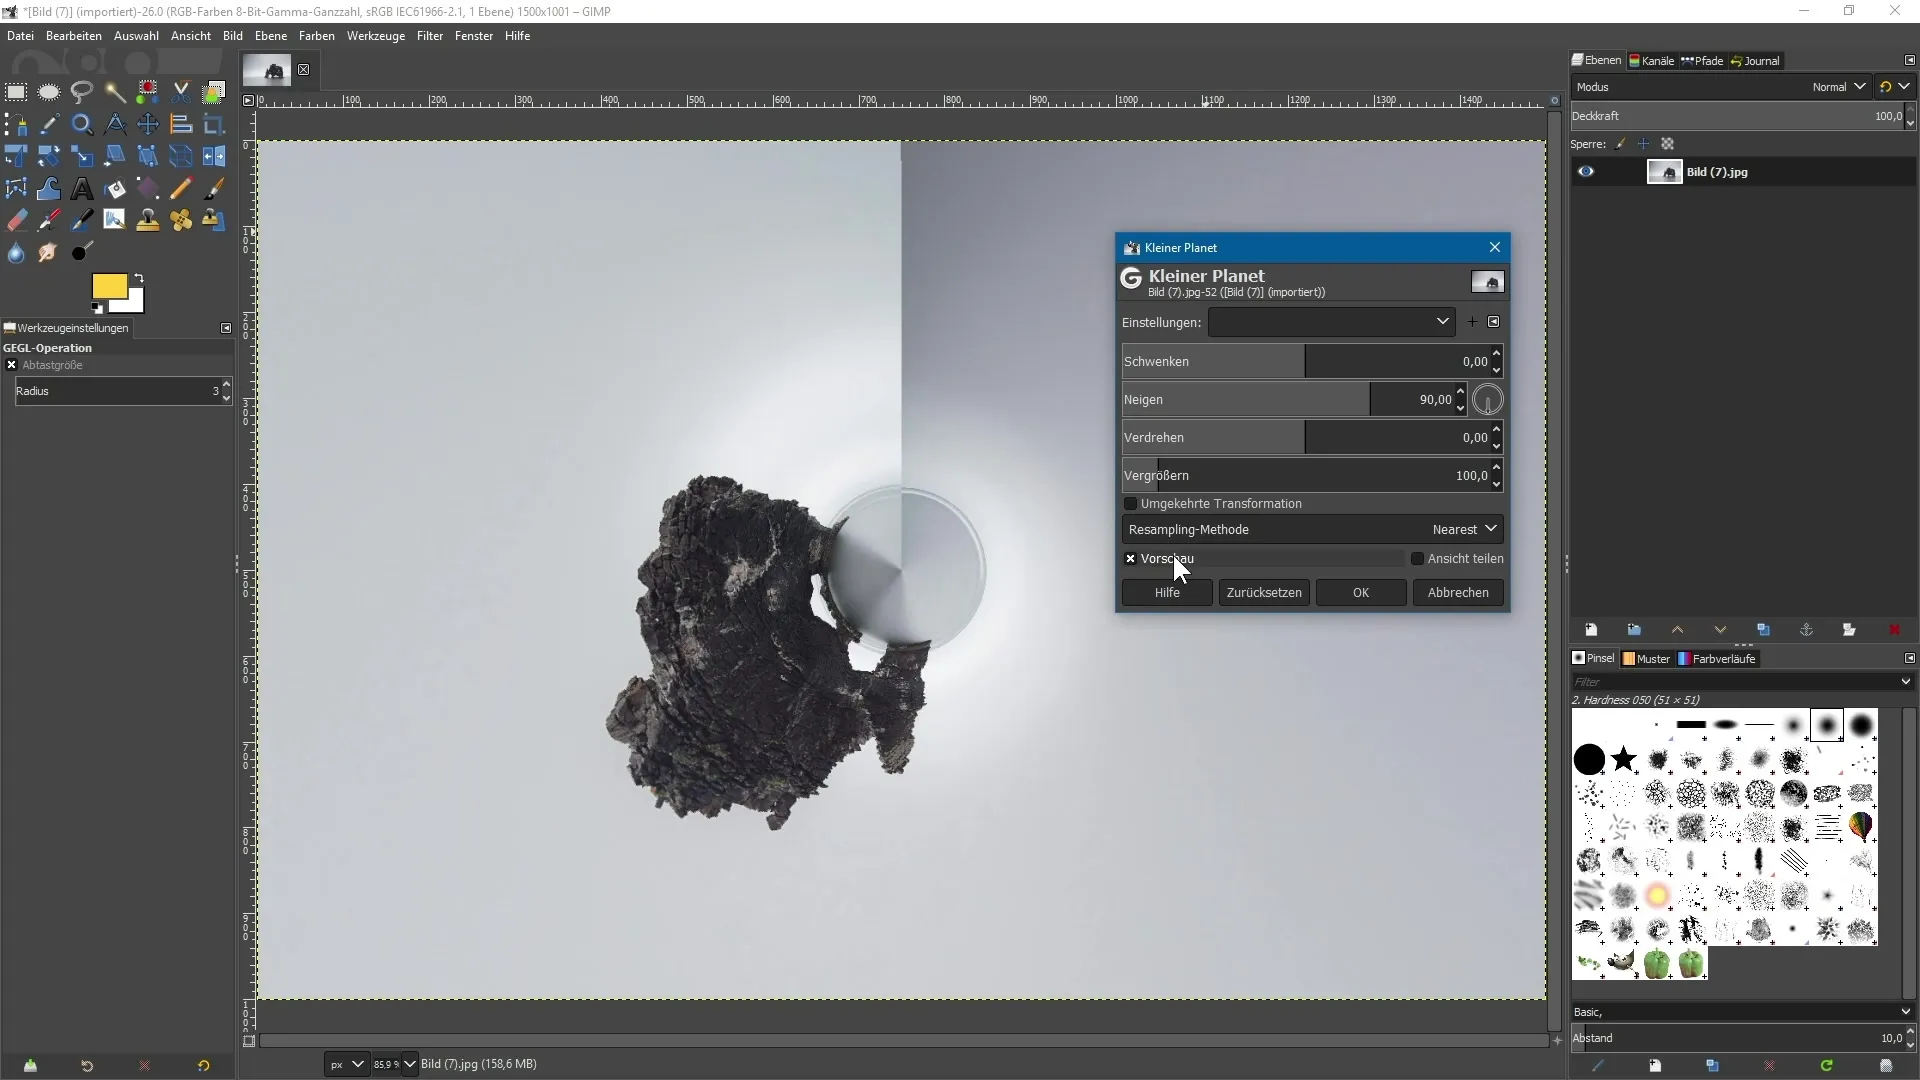Duplicate the current layer
Image resolution: width=1920 pixels, height=1080 pixels.
1763,630
